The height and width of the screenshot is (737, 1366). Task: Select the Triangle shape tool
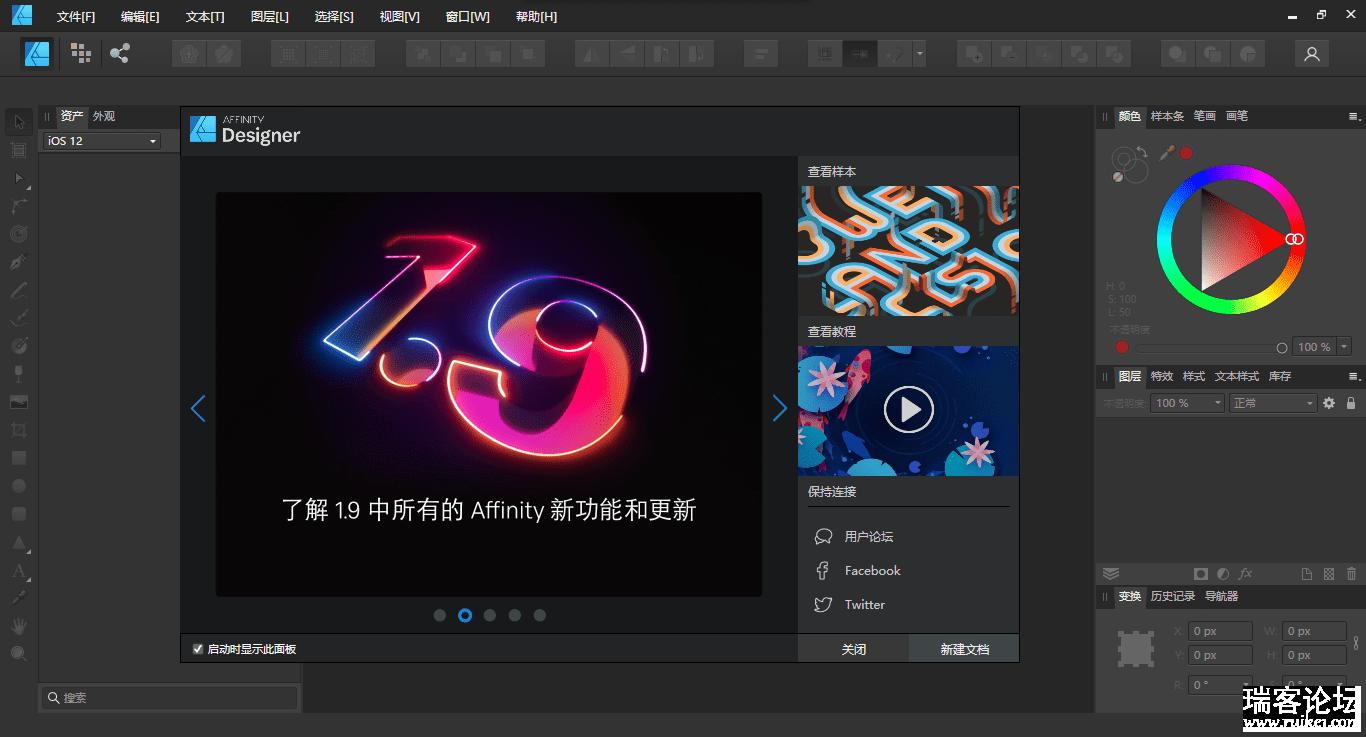18,543
